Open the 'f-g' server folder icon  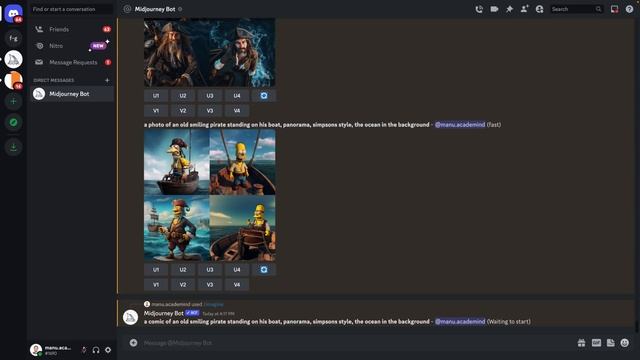coord(13,38)
